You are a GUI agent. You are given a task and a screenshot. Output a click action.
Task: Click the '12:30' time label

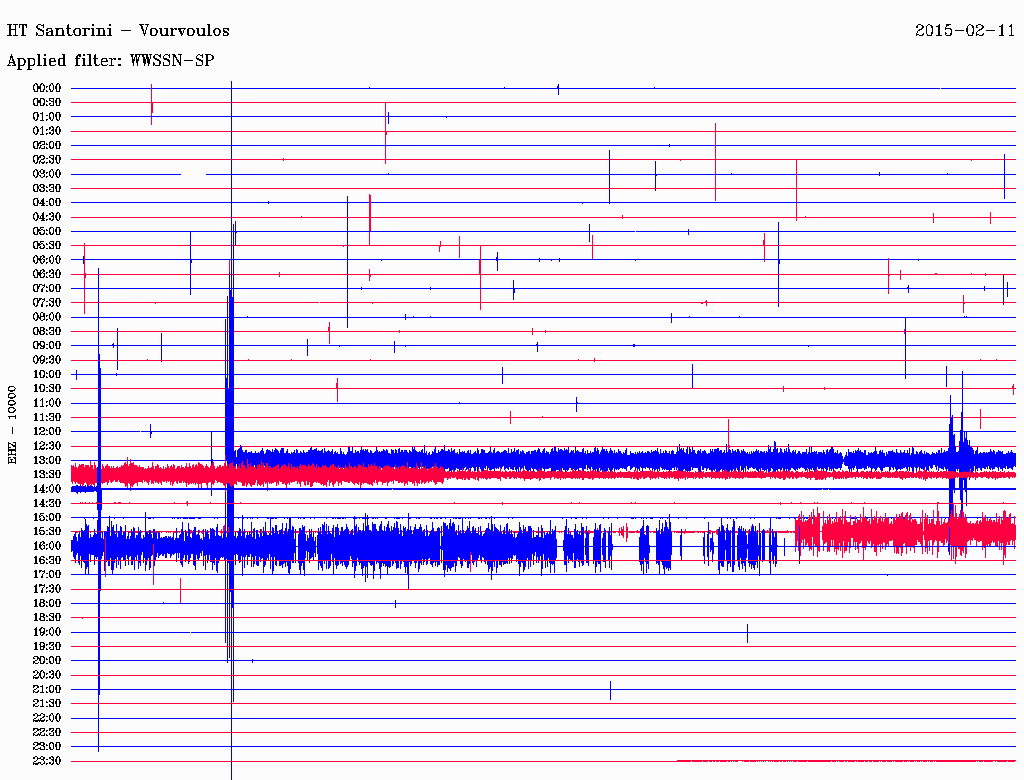pos(47,446)
